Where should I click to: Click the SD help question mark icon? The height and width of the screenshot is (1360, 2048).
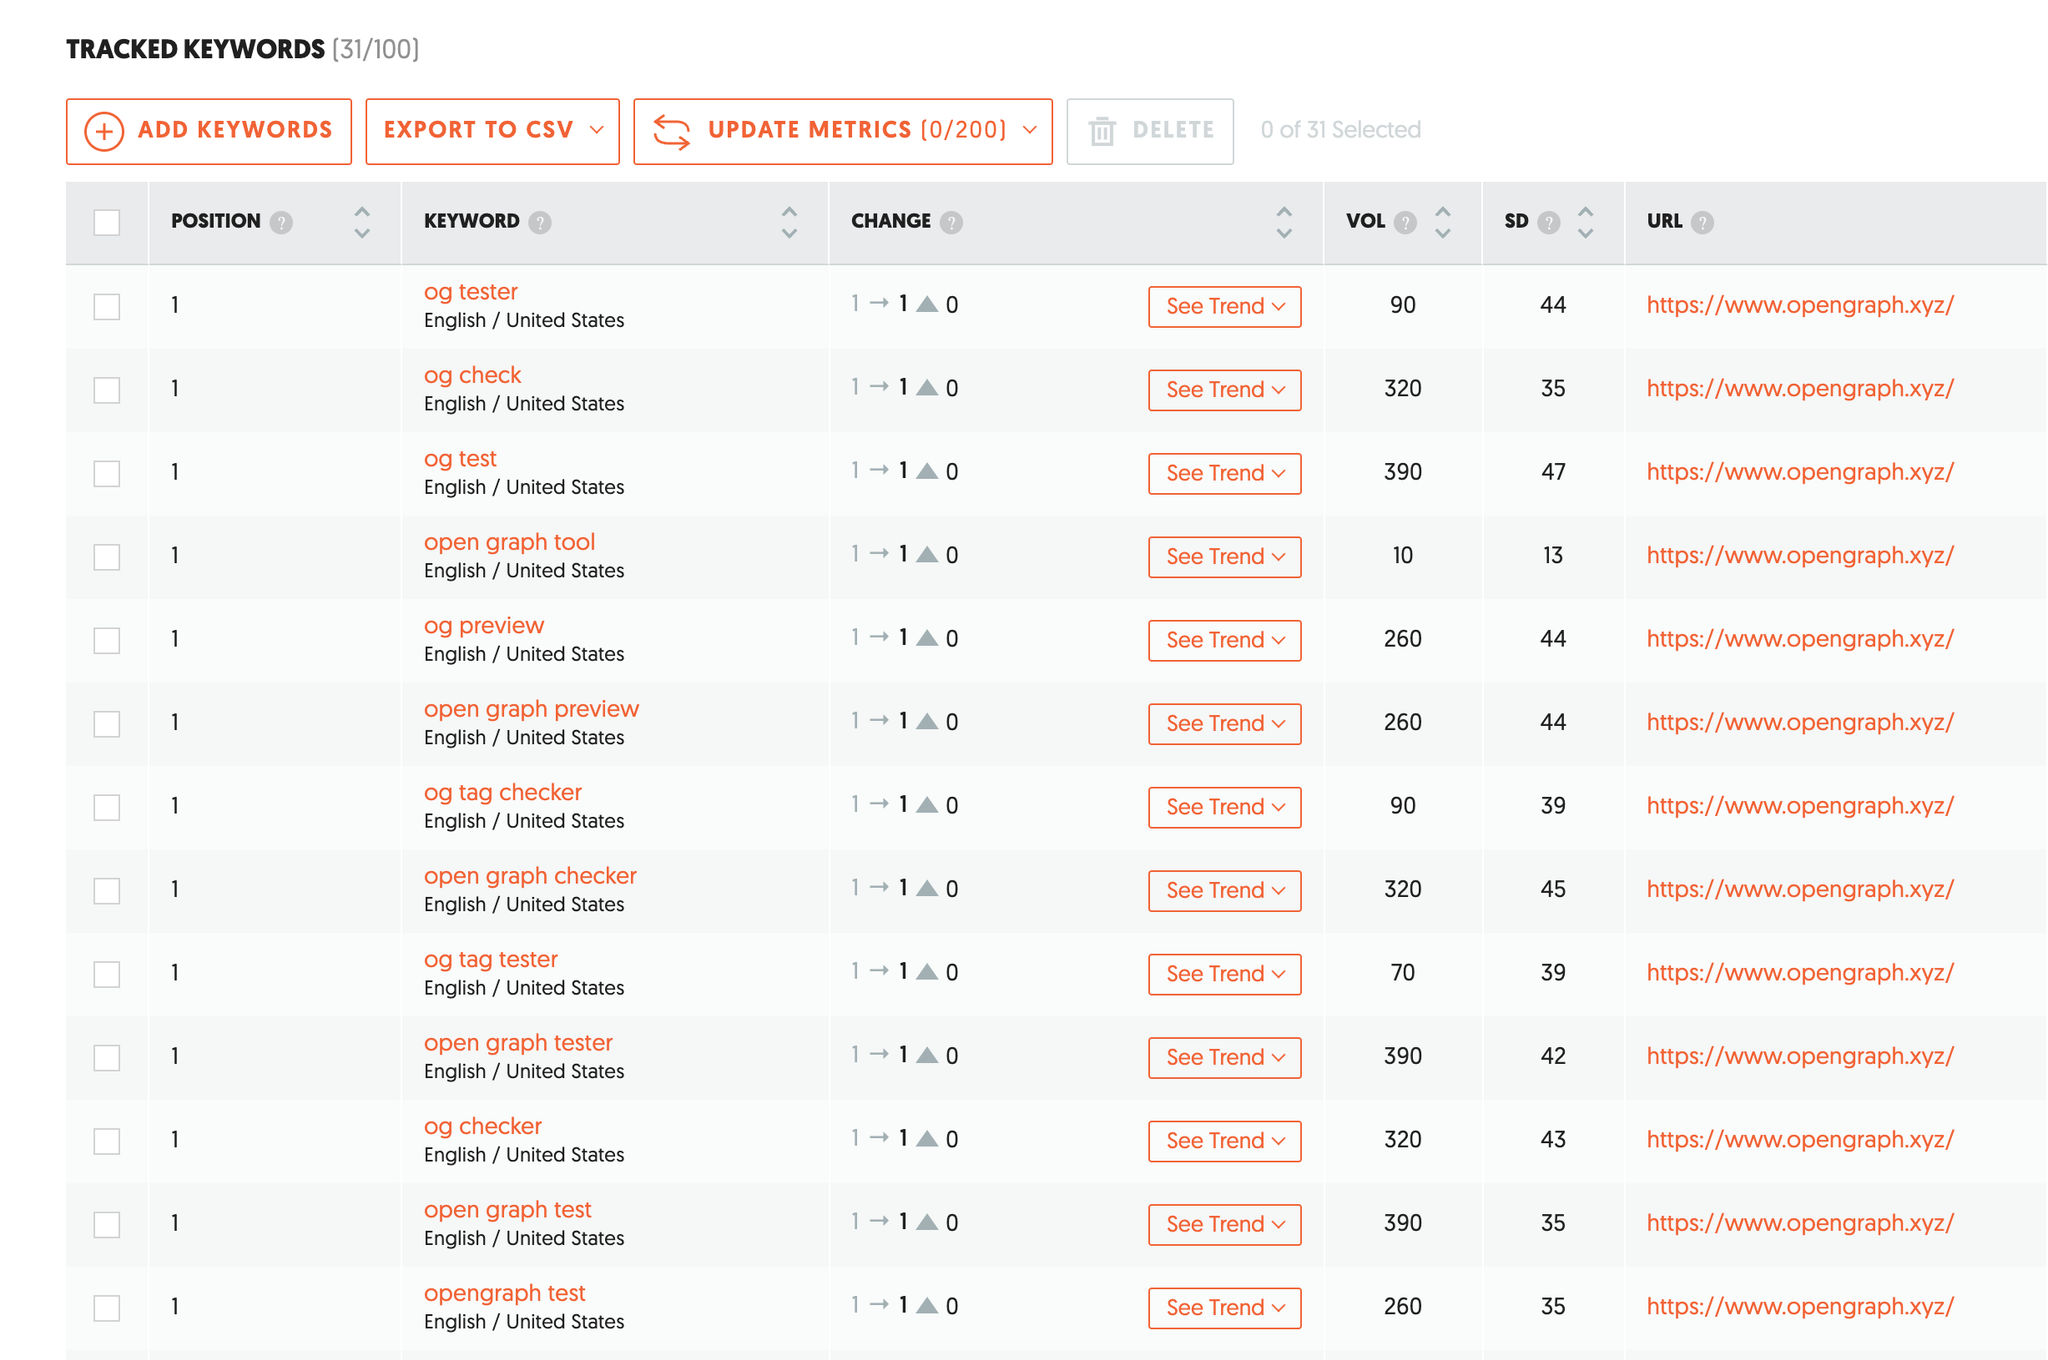pos(1549,222)
